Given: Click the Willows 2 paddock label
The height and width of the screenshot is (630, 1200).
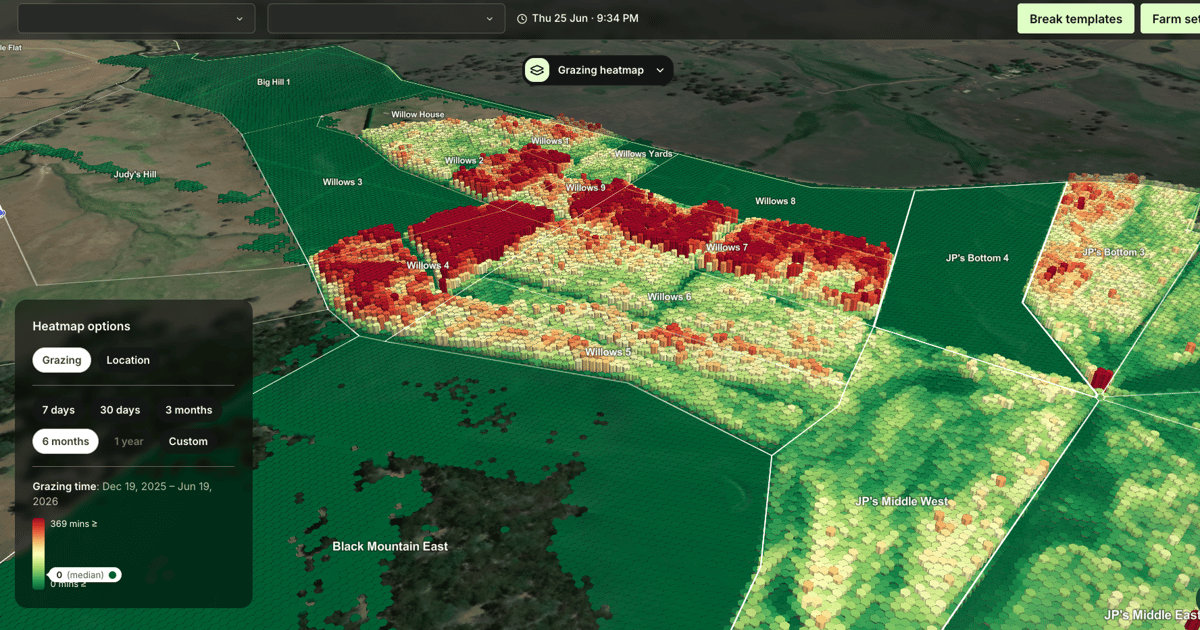Looking at the screenshot, I should [x=464, y=161].
